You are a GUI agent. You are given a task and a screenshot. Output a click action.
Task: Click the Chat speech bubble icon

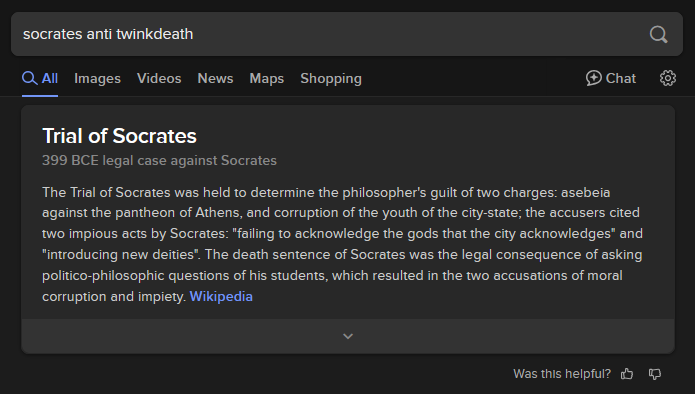tap(593, 78)
